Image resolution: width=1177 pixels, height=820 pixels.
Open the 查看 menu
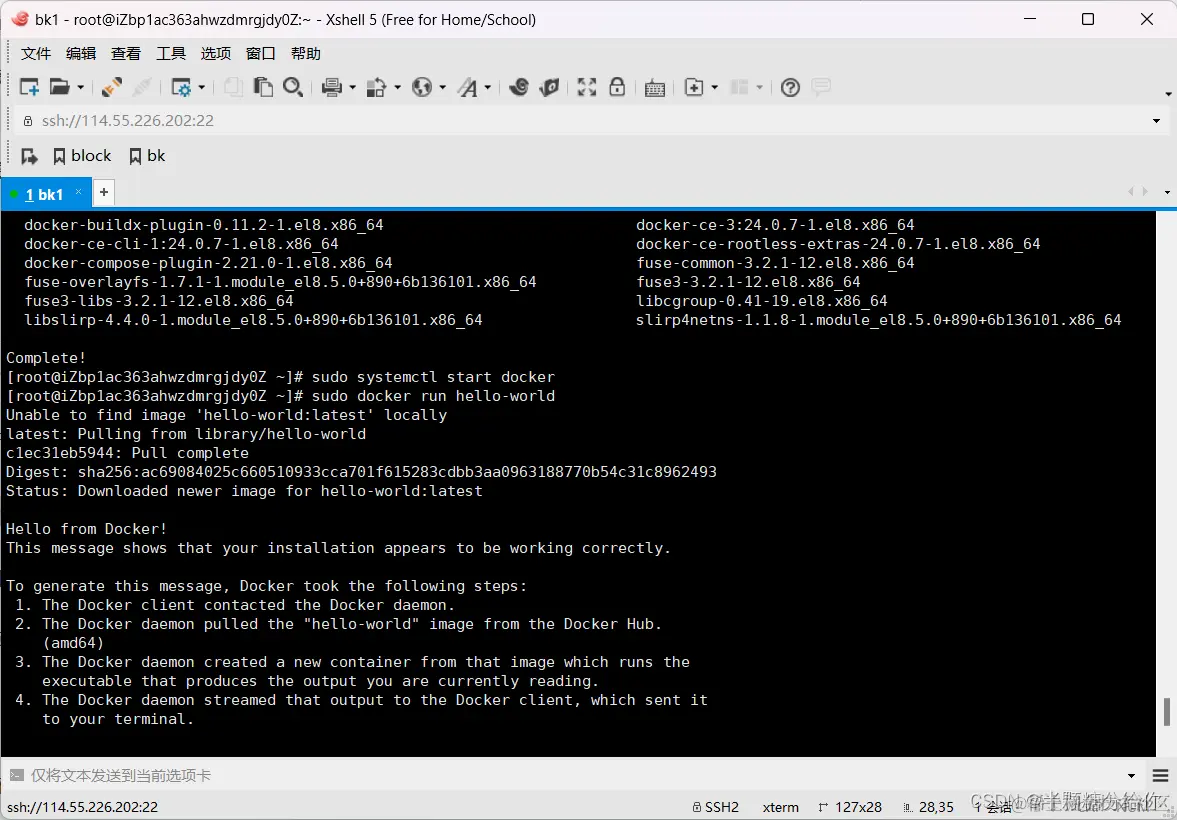[x=126, y=53]
